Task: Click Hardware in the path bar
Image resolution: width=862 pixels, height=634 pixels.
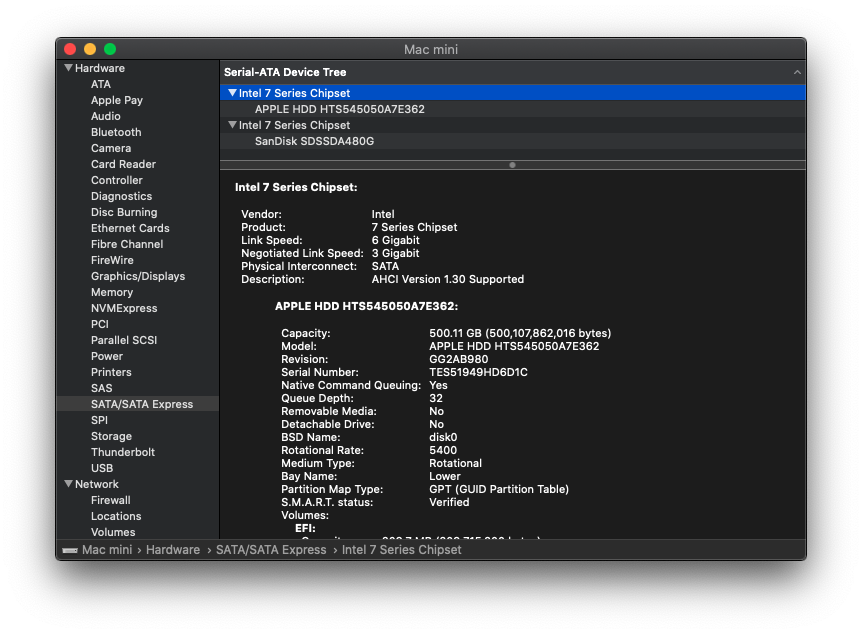Action: [x=173, y=550]
